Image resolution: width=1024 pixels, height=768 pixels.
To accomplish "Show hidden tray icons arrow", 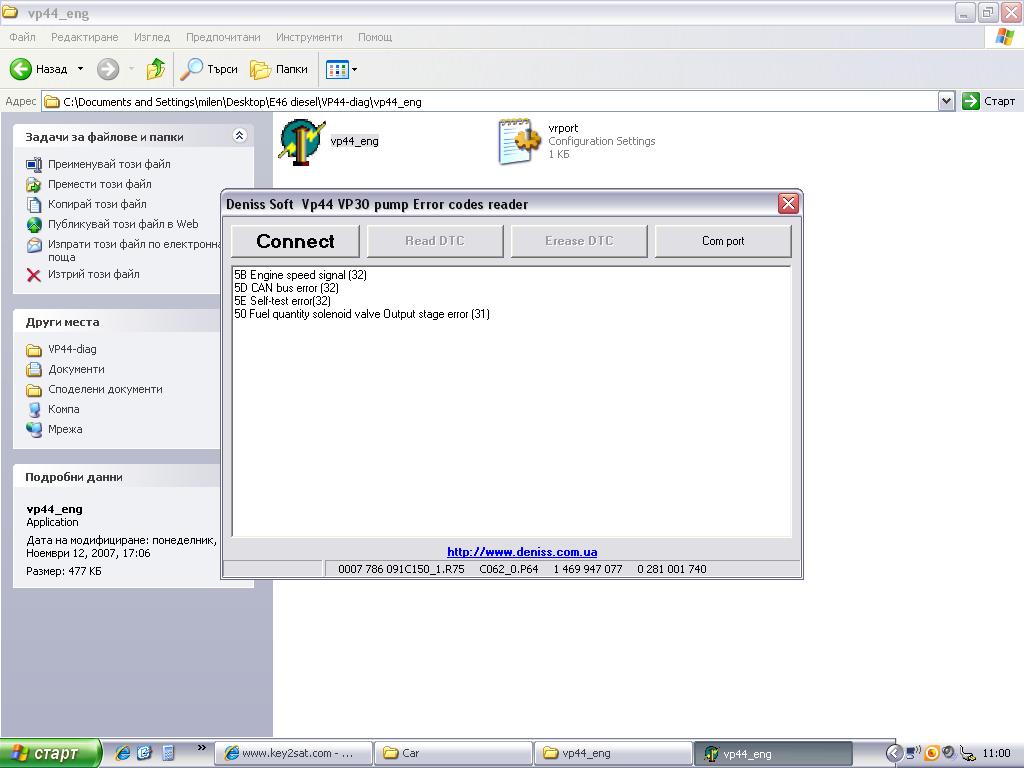I will [894, 753].
